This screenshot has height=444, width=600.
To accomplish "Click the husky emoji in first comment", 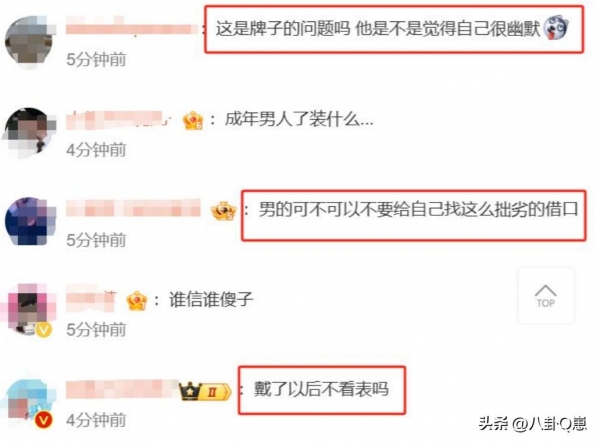I will (556, 28).
